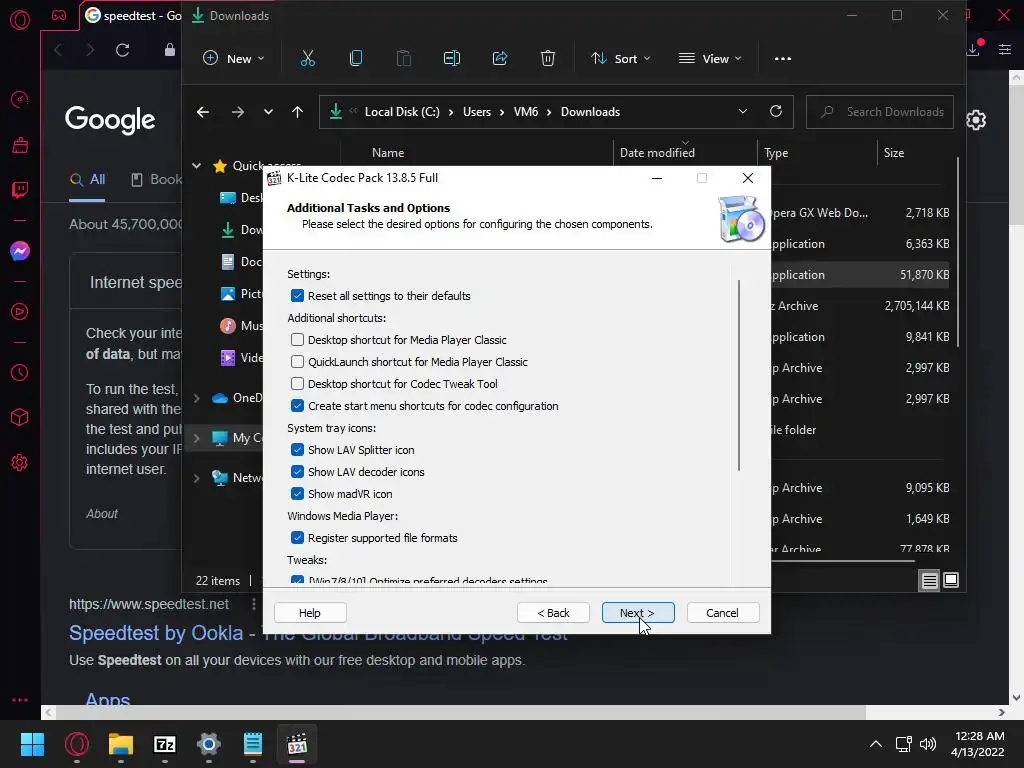
Task: Open Windows Start menu
Action: click(33, 744)
